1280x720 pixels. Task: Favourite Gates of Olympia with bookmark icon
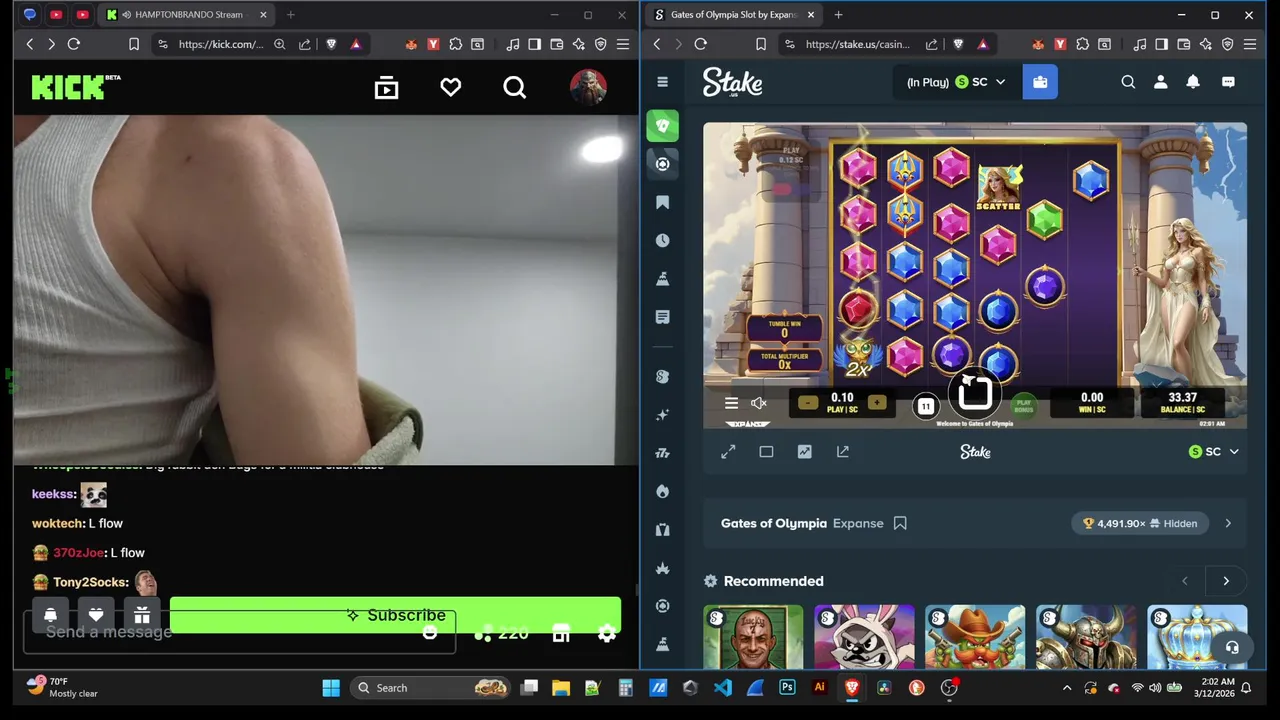900,523
